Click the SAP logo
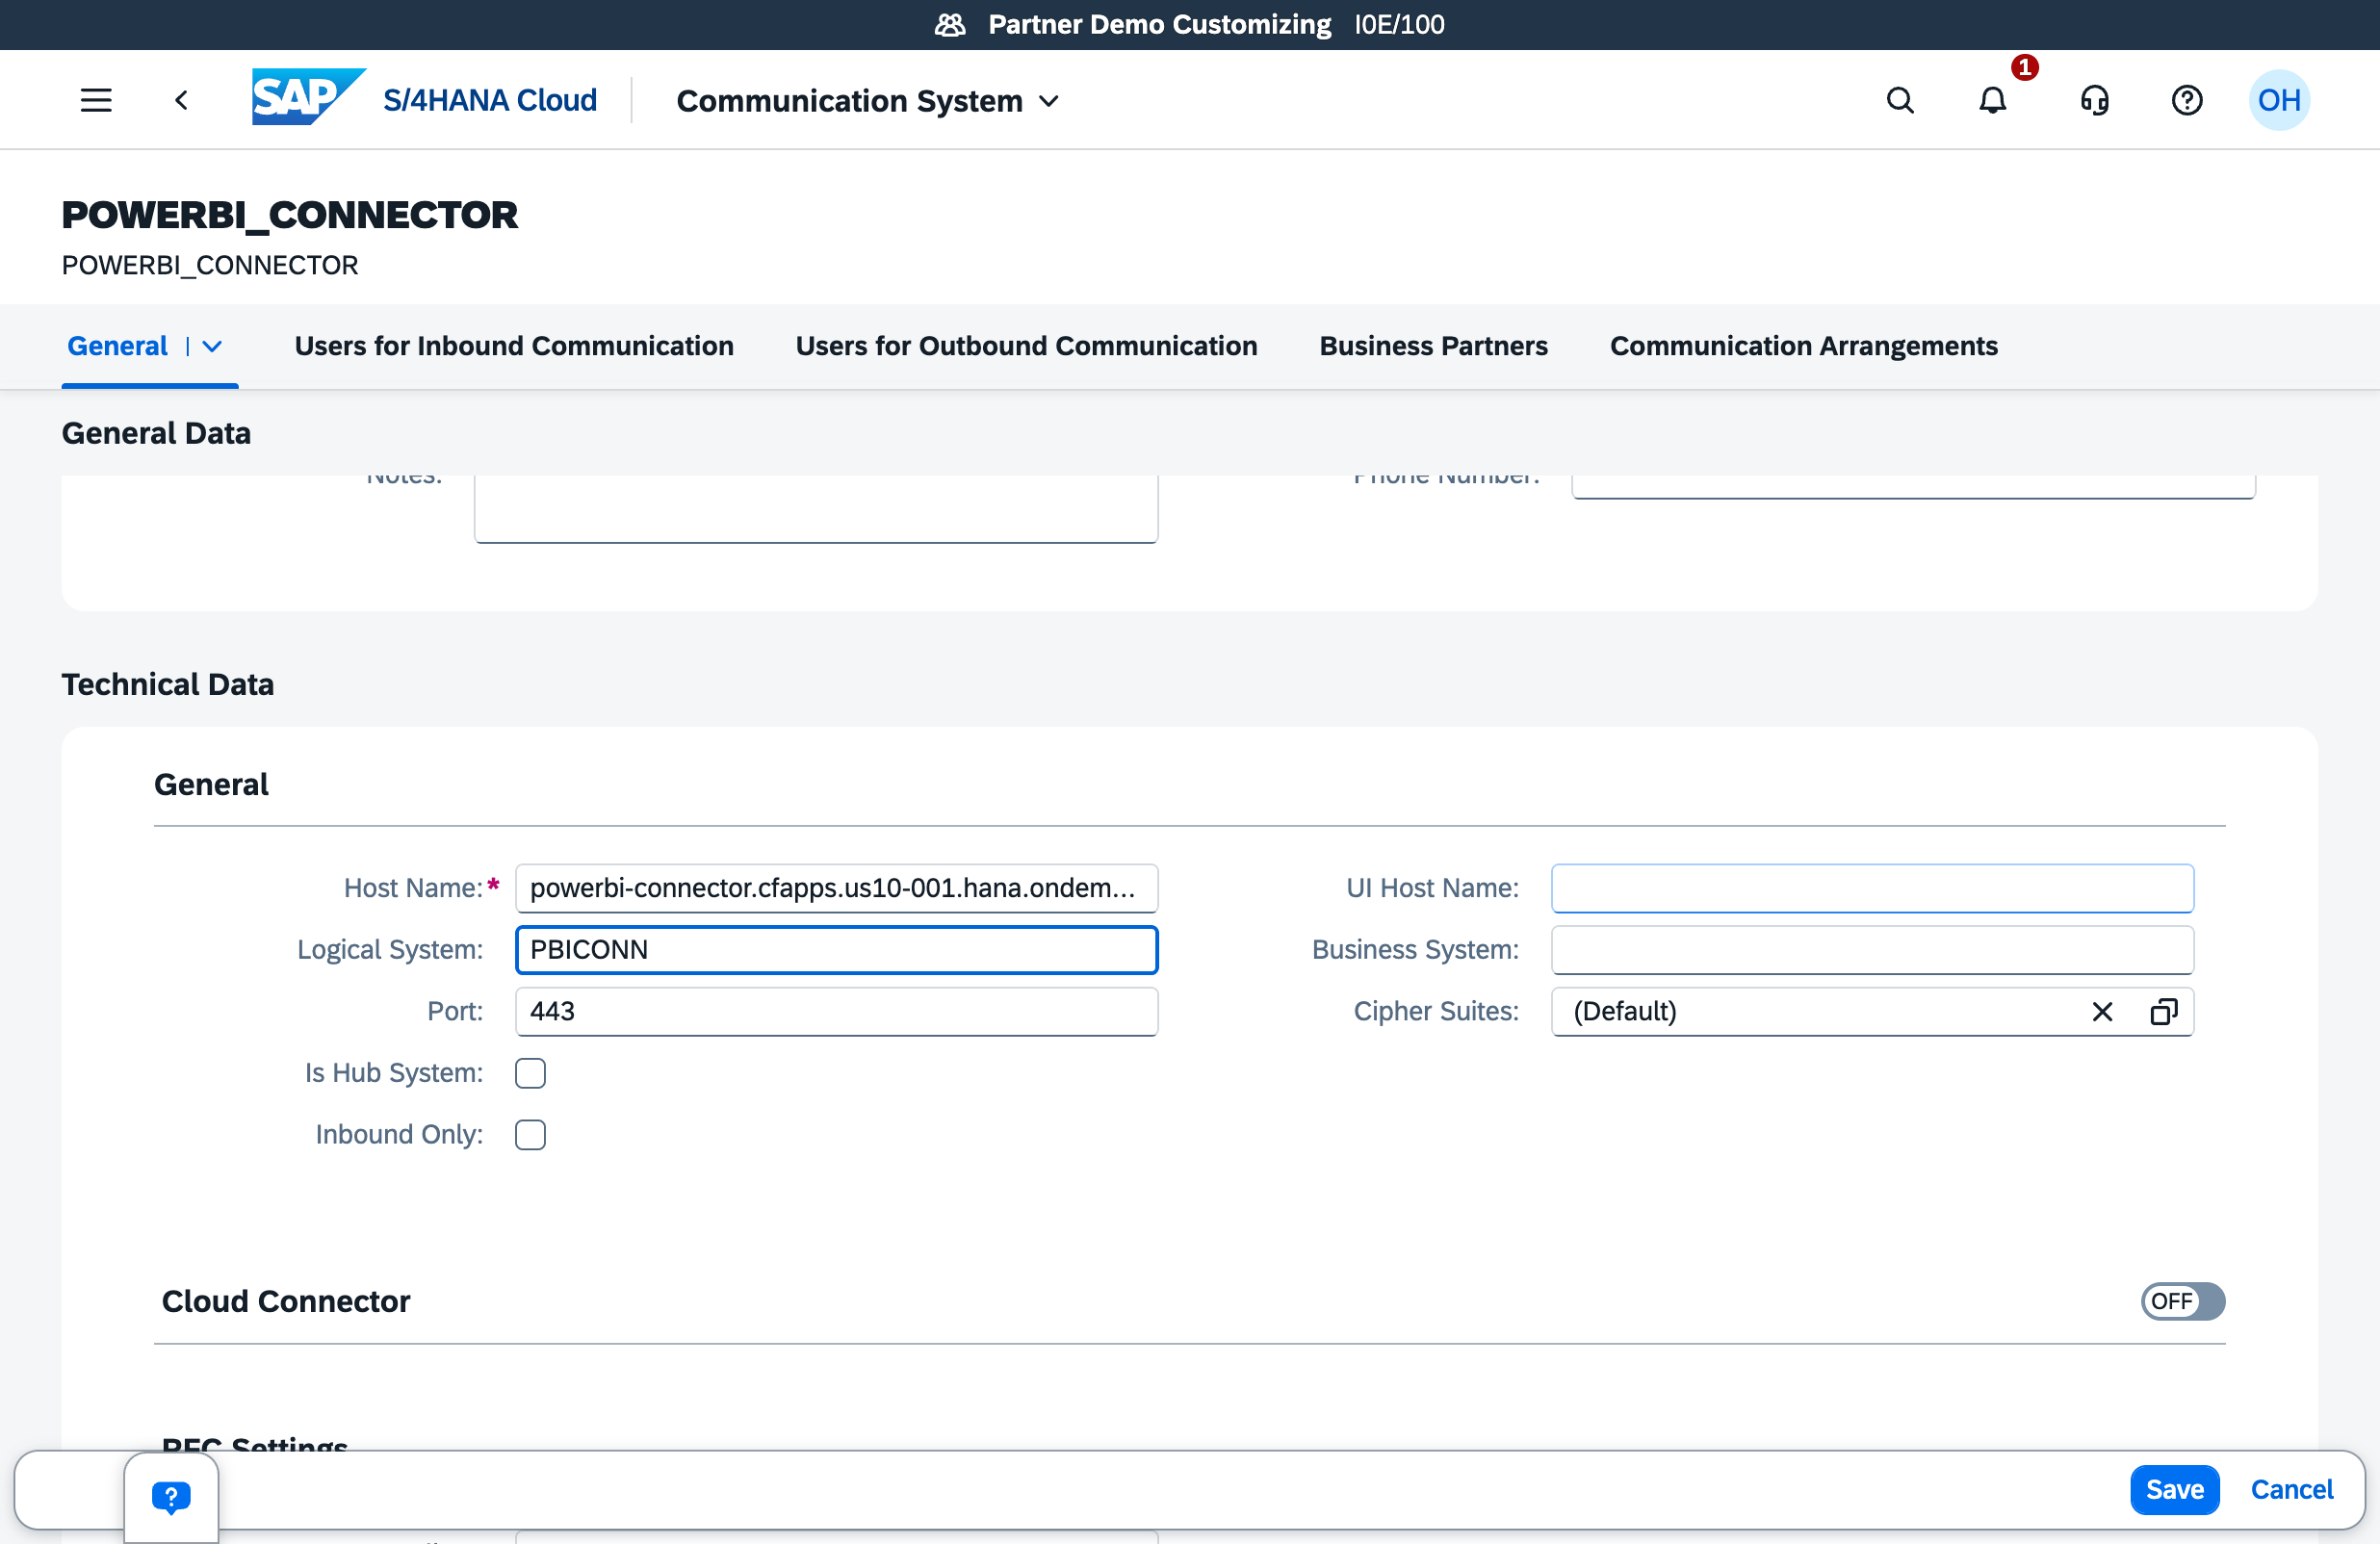 point(308,97)
